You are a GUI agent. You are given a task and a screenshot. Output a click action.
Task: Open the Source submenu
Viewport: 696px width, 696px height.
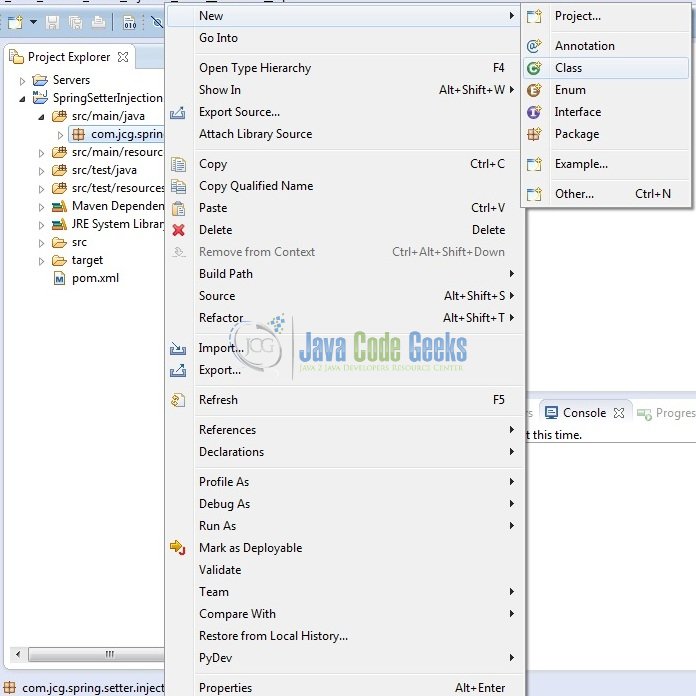tap(345, 296)
